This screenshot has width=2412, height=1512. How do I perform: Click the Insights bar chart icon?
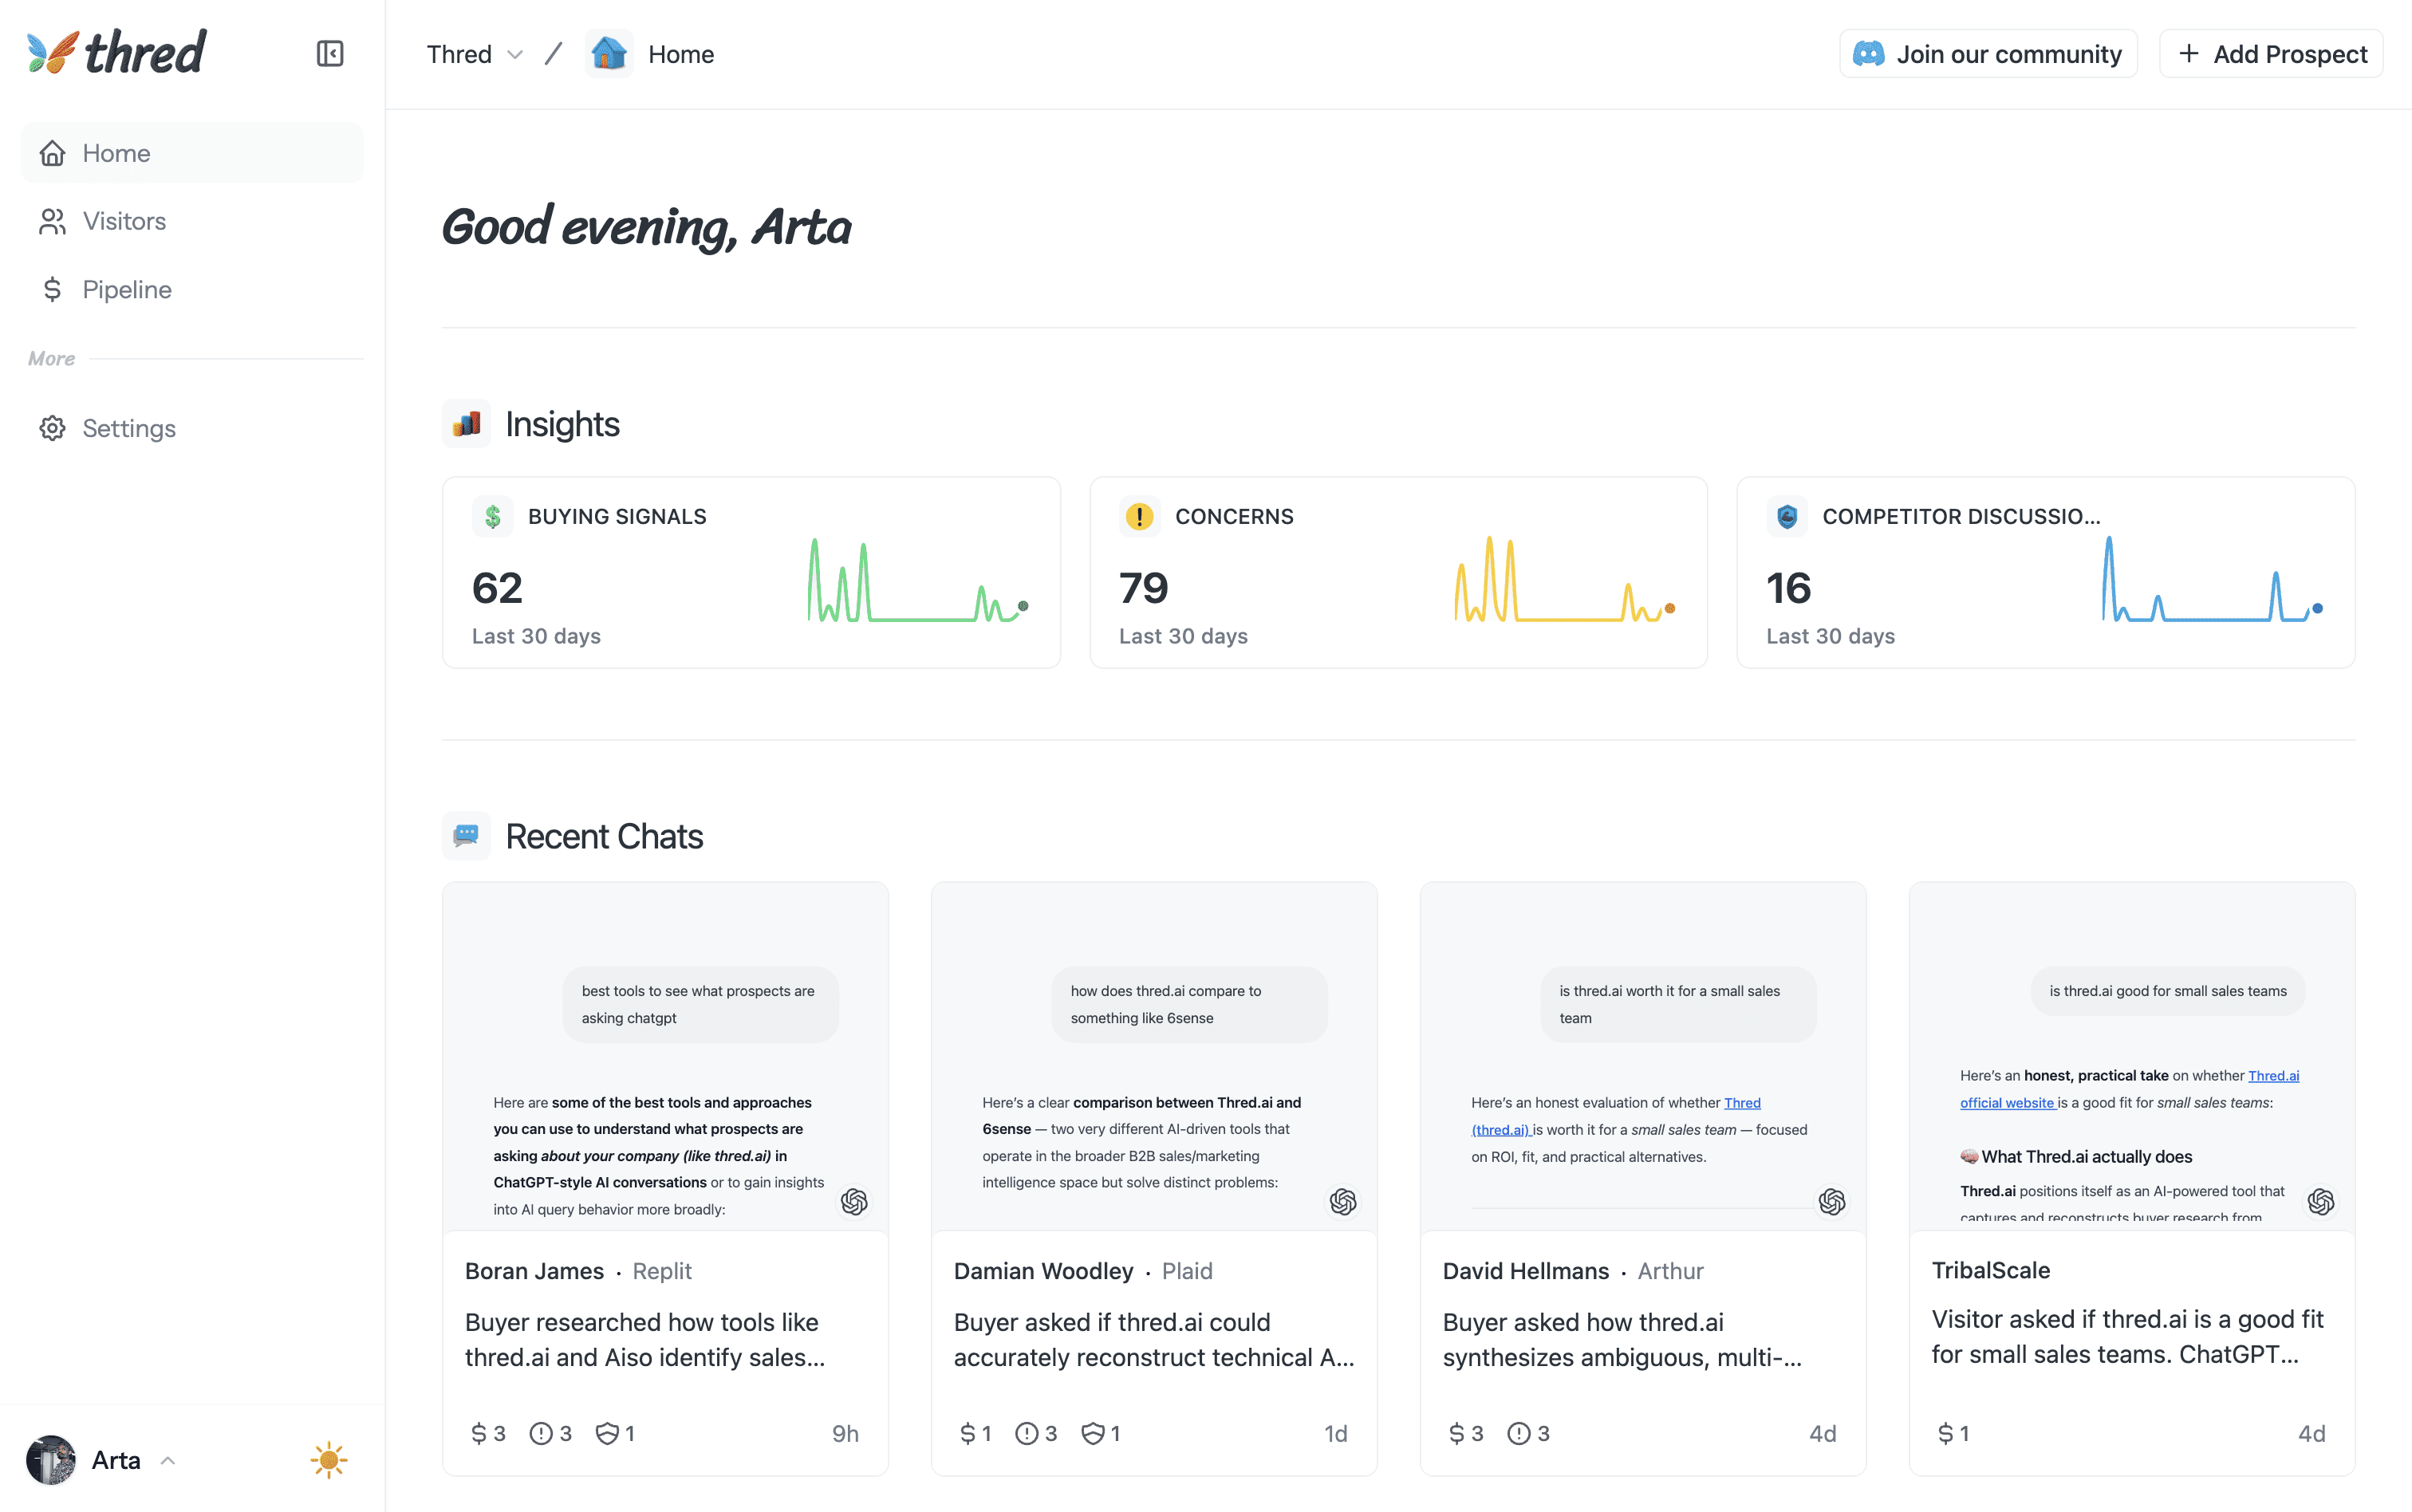(x=466, y=424)
